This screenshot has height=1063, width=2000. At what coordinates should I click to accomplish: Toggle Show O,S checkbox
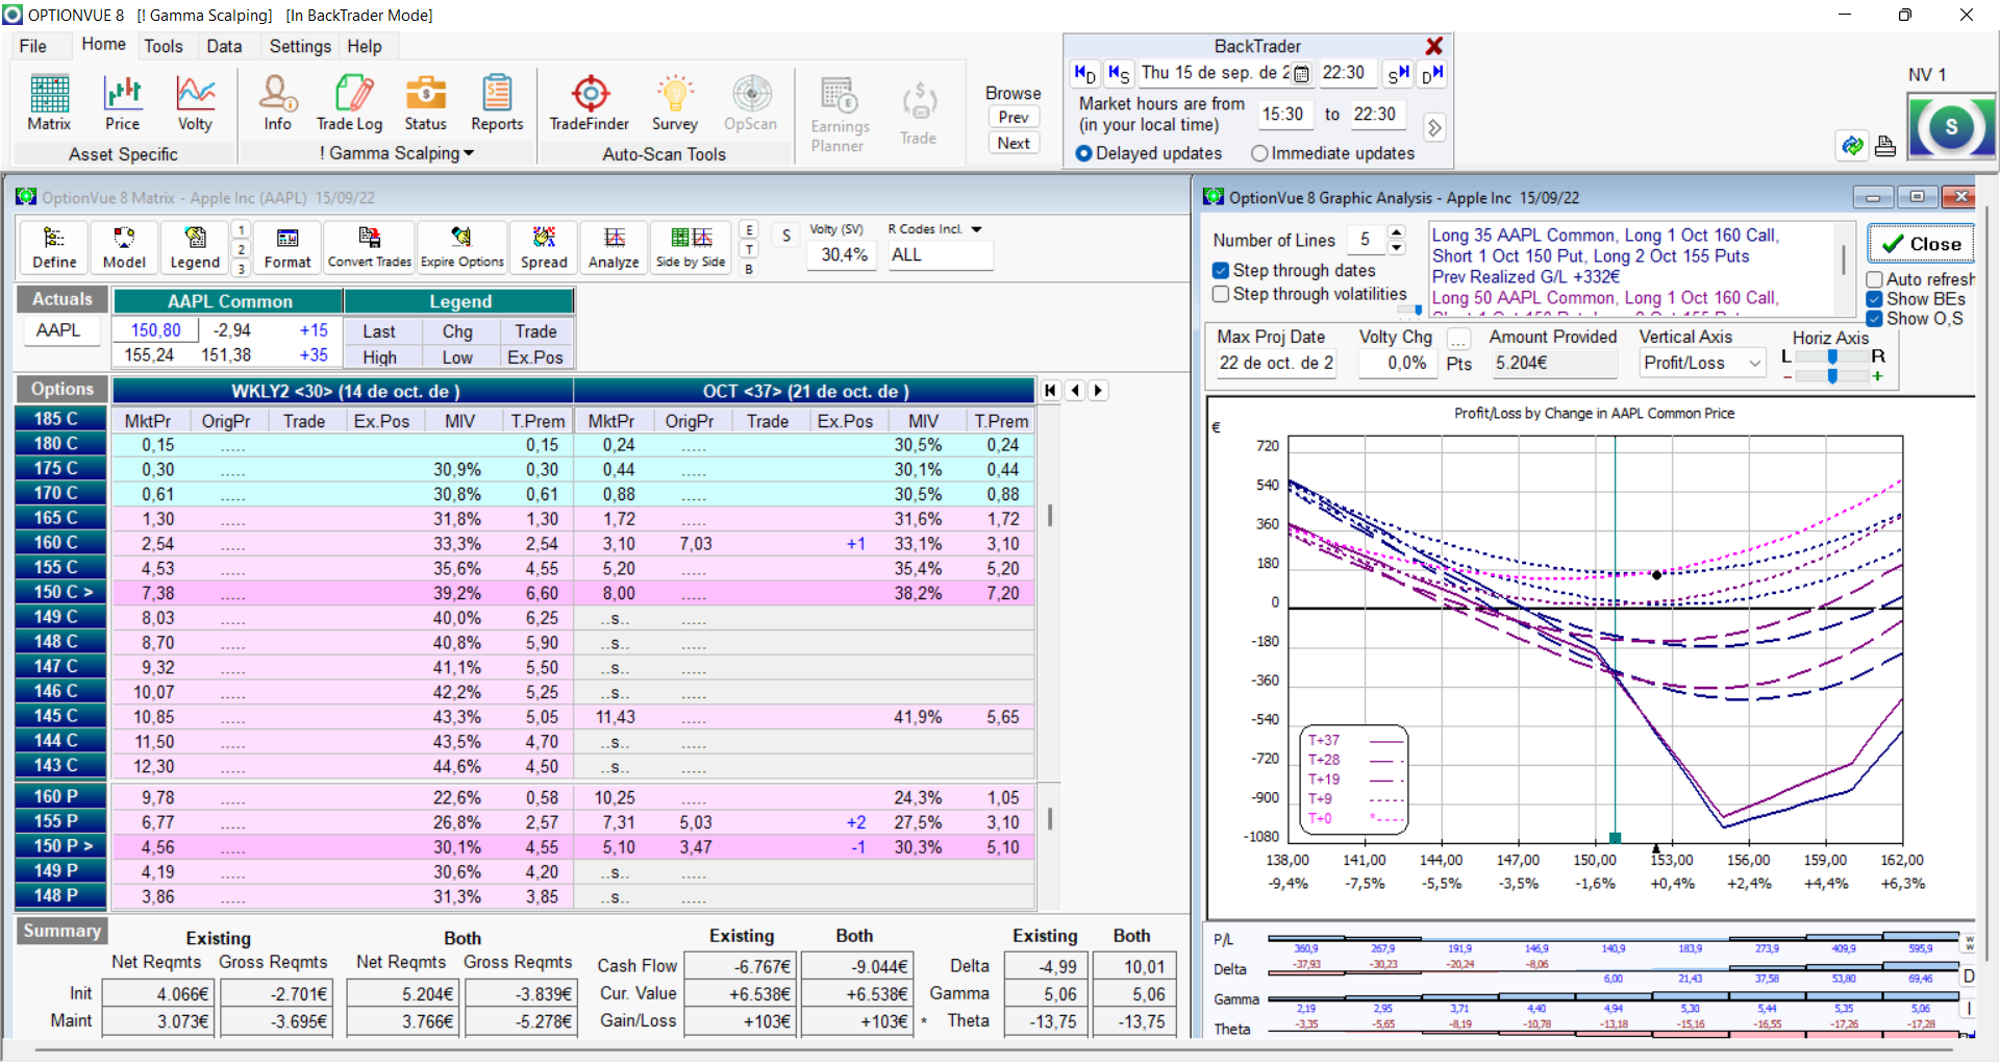tap(1875, 319)
